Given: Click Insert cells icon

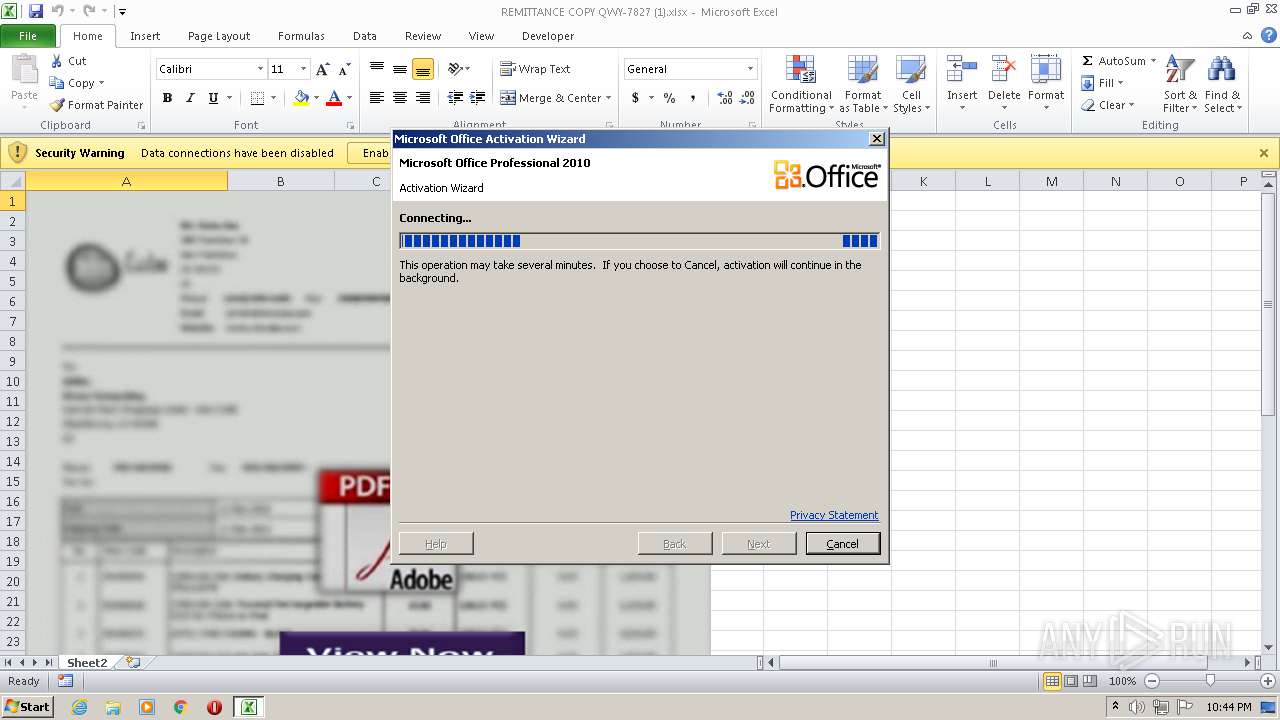Looking at the screenshot, I should pos(962,71).
